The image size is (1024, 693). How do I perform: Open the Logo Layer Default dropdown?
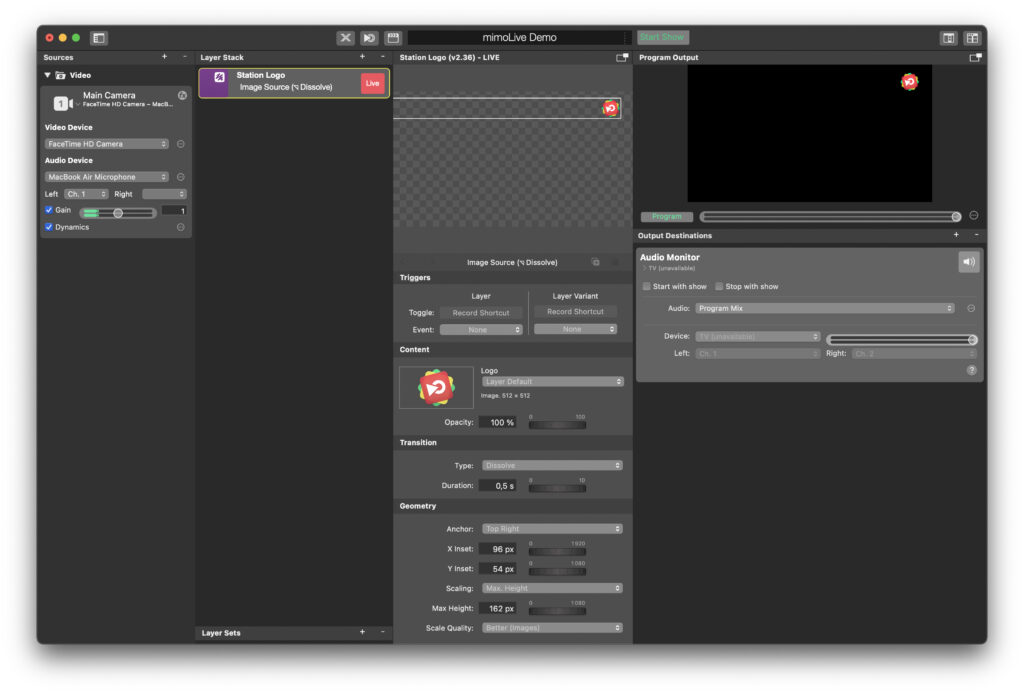[552, 381]
